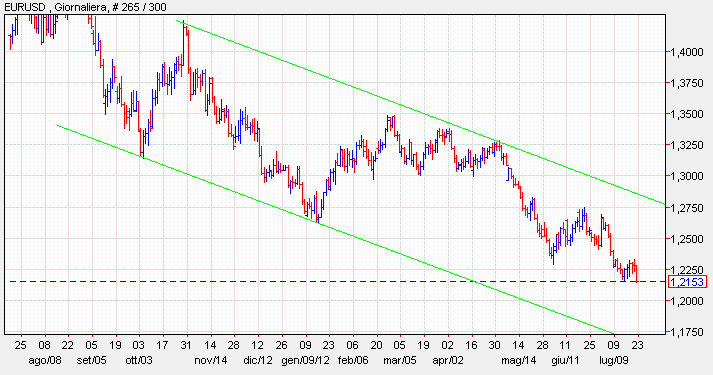Select day tick label 31 on date axis
The width and height of the screenshot is (713, 375).
[x=186, y=345]
